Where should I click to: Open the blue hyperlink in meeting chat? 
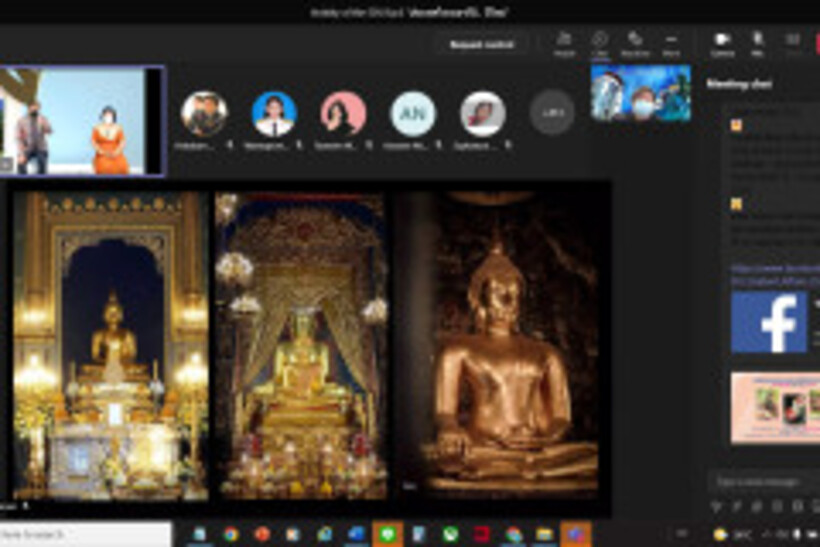775,275
